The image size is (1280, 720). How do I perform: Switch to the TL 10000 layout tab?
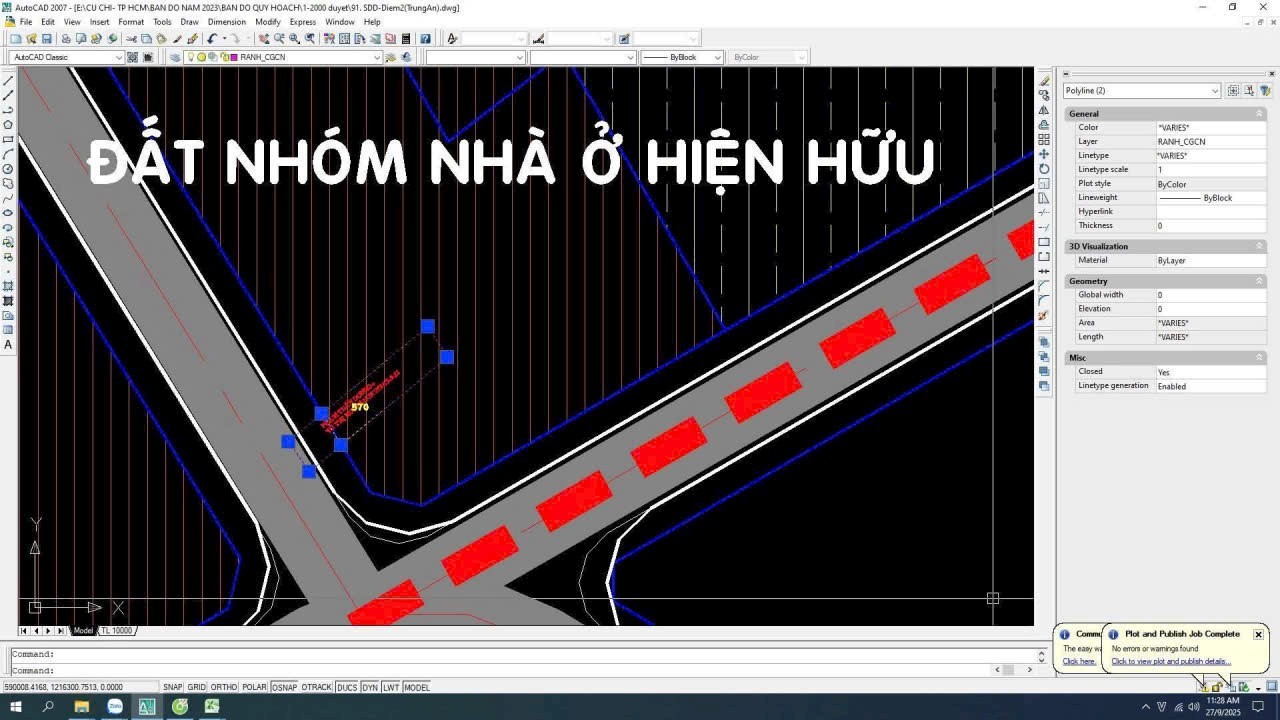click(x=116, y=631)
